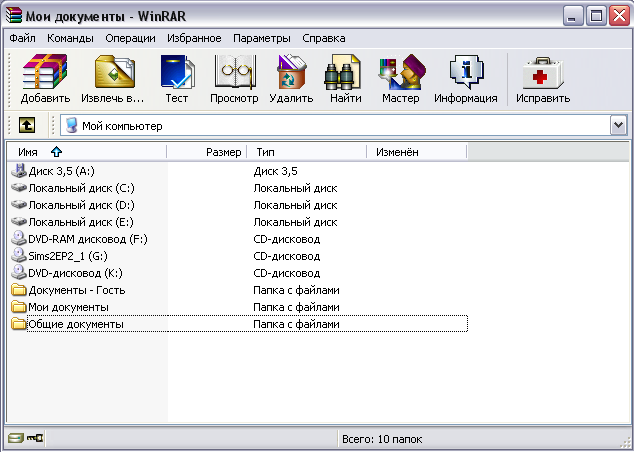
Task: Show Информация (Information) about archive
Action: (x=465, y=80)
